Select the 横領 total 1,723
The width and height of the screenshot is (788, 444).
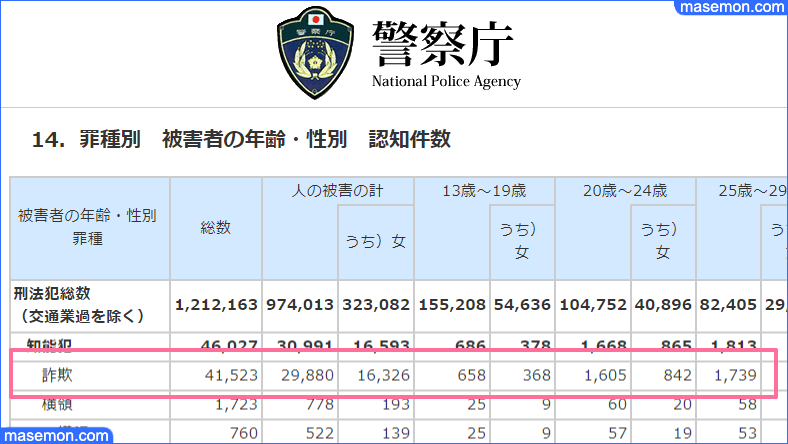click(x=236, y=404)
